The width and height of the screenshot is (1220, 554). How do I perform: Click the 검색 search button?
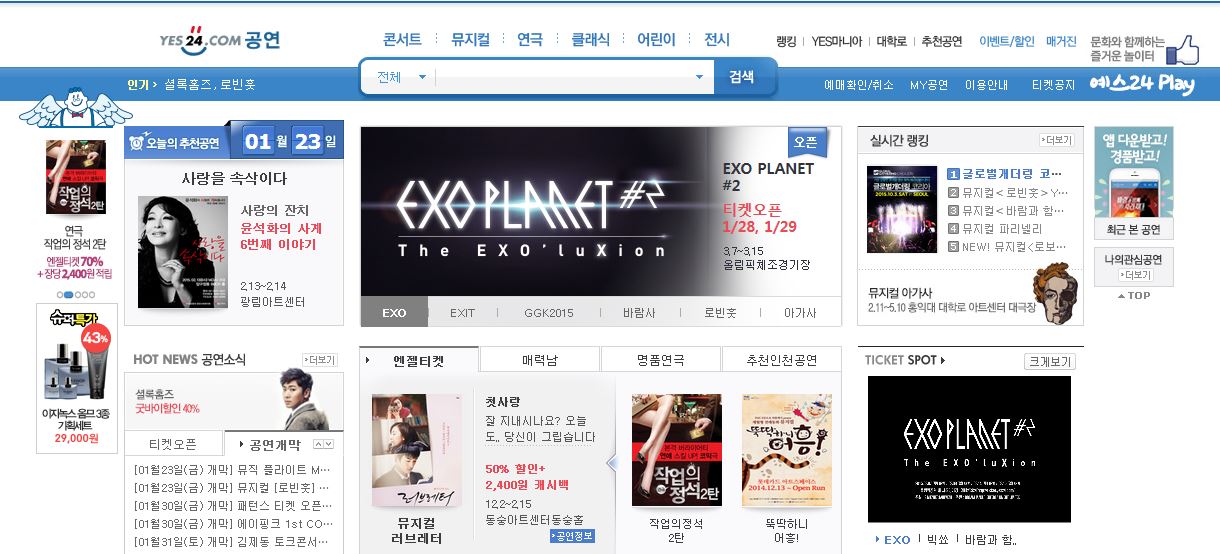pyautogui.click(x=741, y=77)
